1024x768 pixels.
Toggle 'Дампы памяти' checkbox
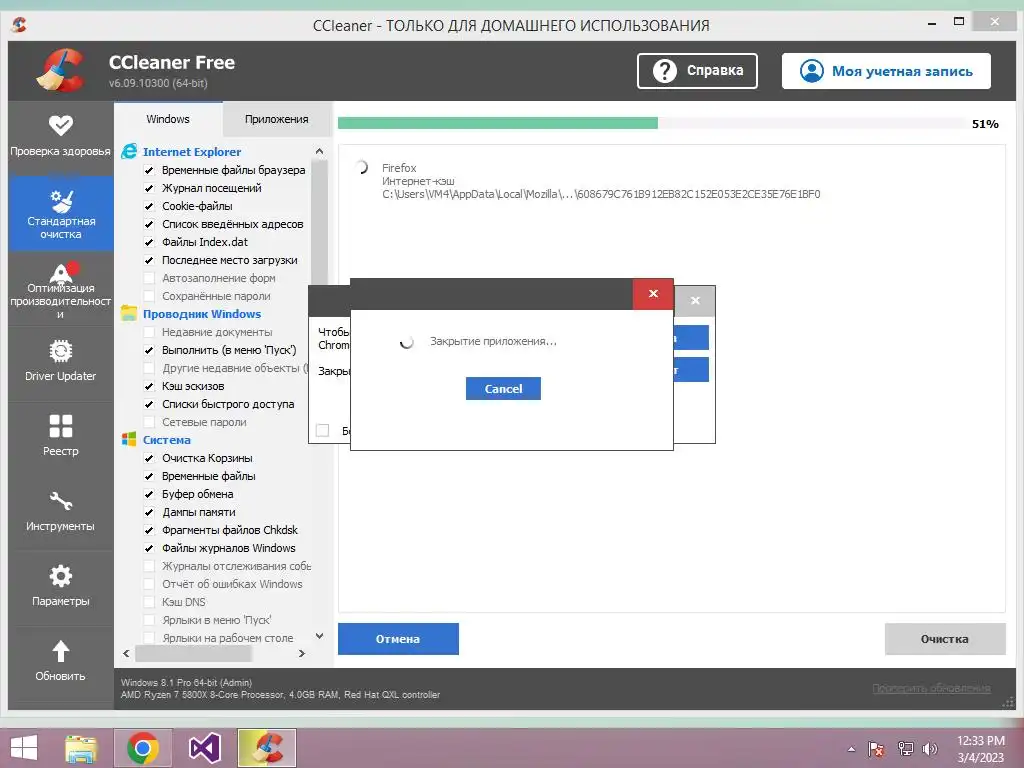pos(149,512)
